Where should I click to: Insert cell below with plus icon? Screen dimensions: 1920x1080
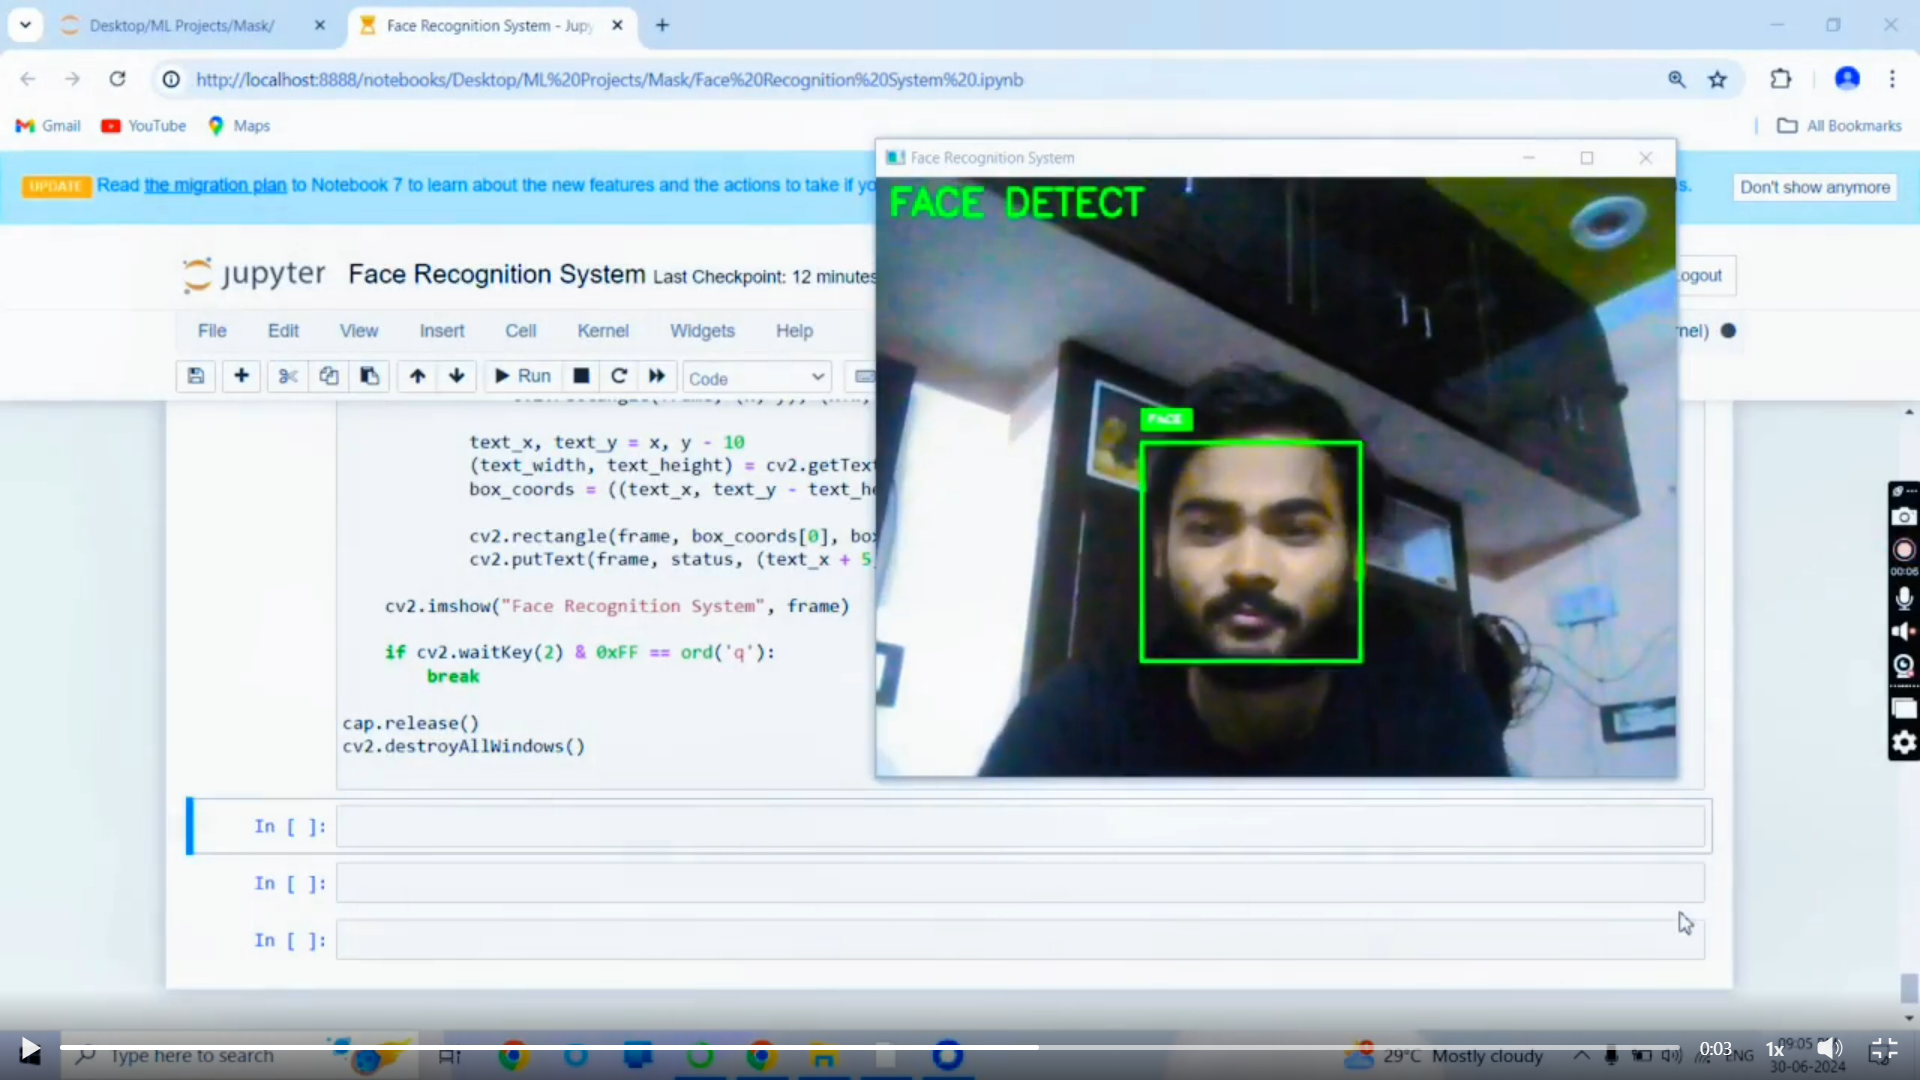[241, 376]
